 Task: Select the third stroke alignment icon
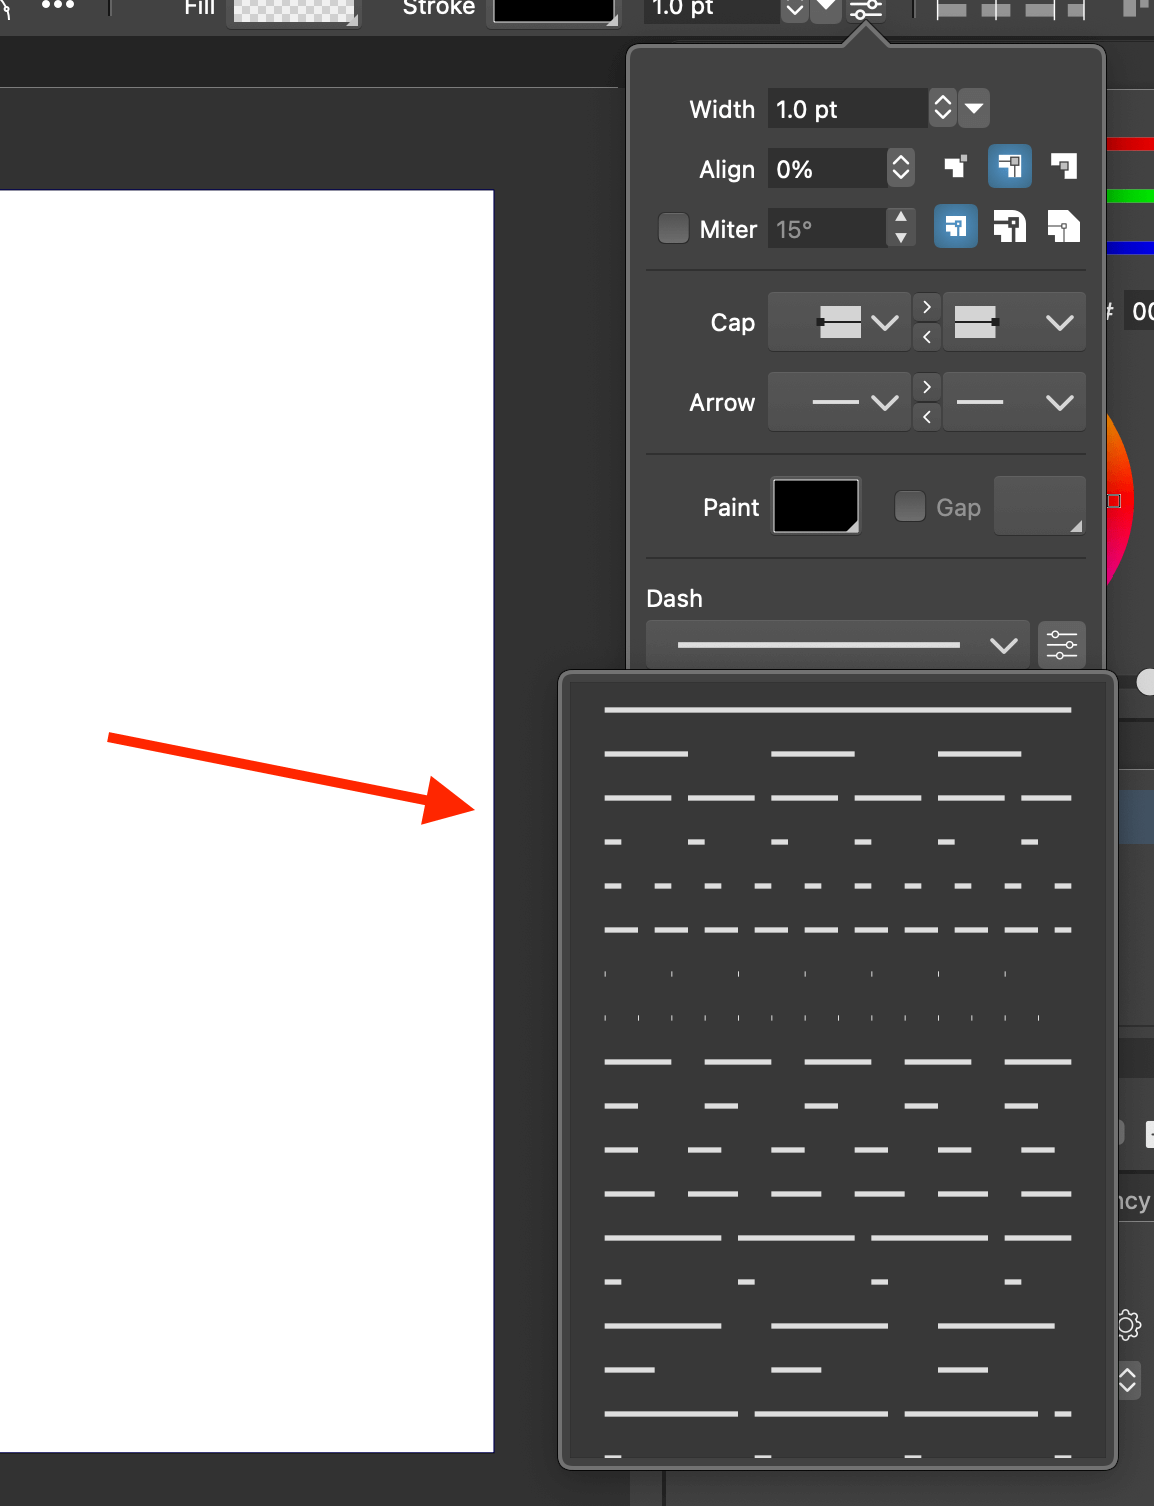[x=1064, y=167]
